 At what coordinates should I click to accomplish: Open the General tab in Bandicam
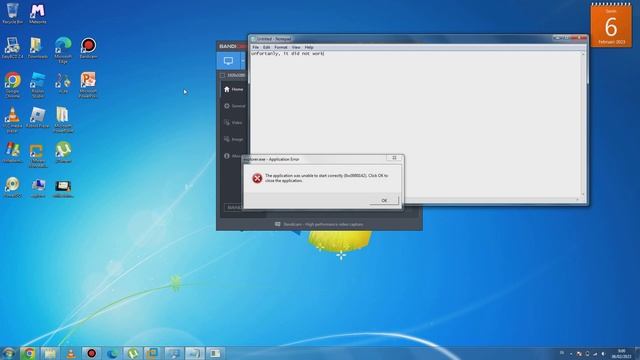pos(234,106)
